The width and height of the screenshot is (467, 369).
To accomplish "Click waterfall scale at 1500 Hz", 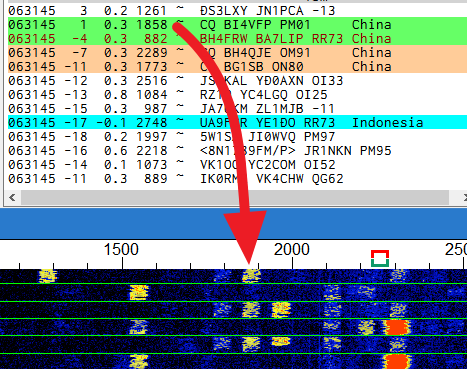I will [x=121, y=250].
